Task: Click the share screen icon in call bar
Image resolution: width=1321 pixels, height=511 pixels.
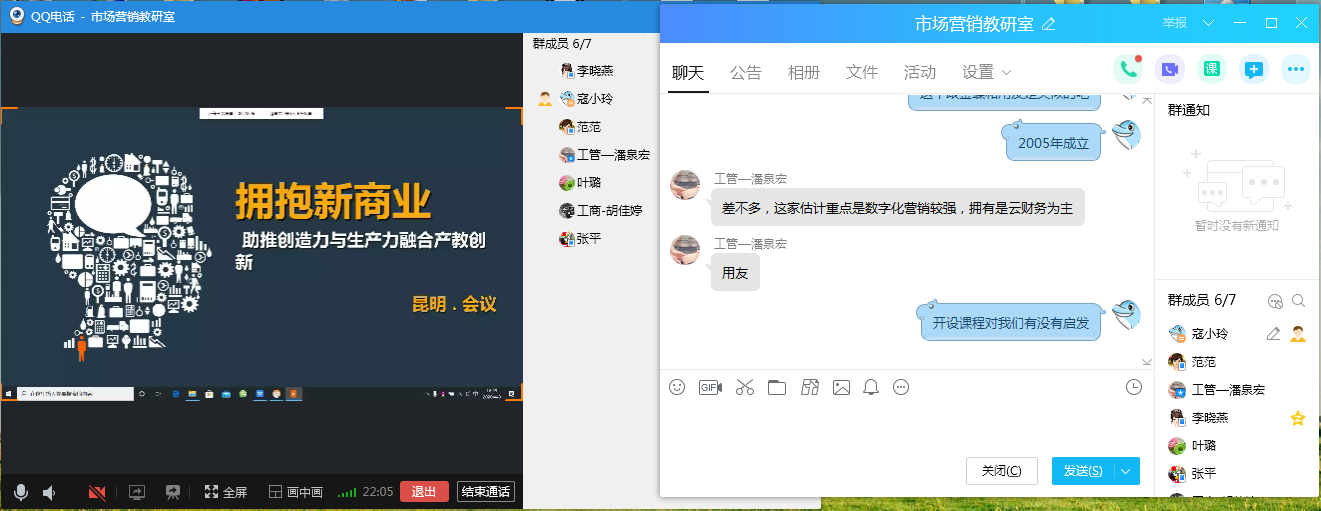Action: coord(137,492)
